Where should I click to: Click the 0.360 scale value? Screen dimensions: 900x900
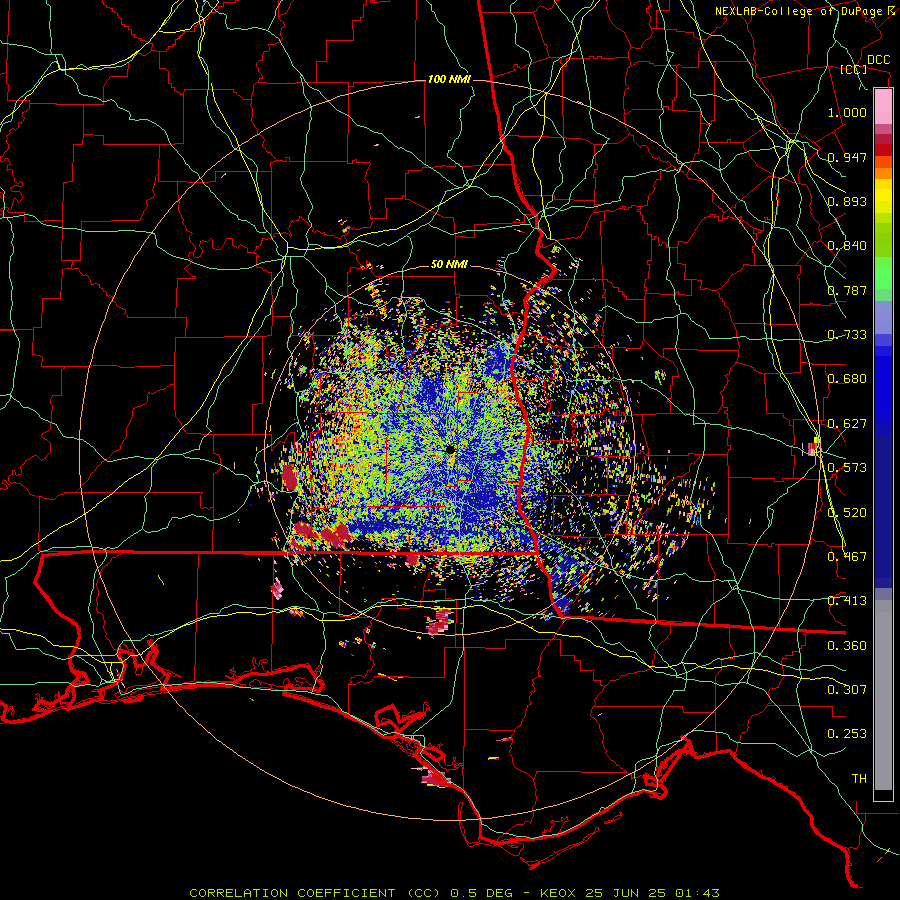pyautogui.click(x=847, y=646)
